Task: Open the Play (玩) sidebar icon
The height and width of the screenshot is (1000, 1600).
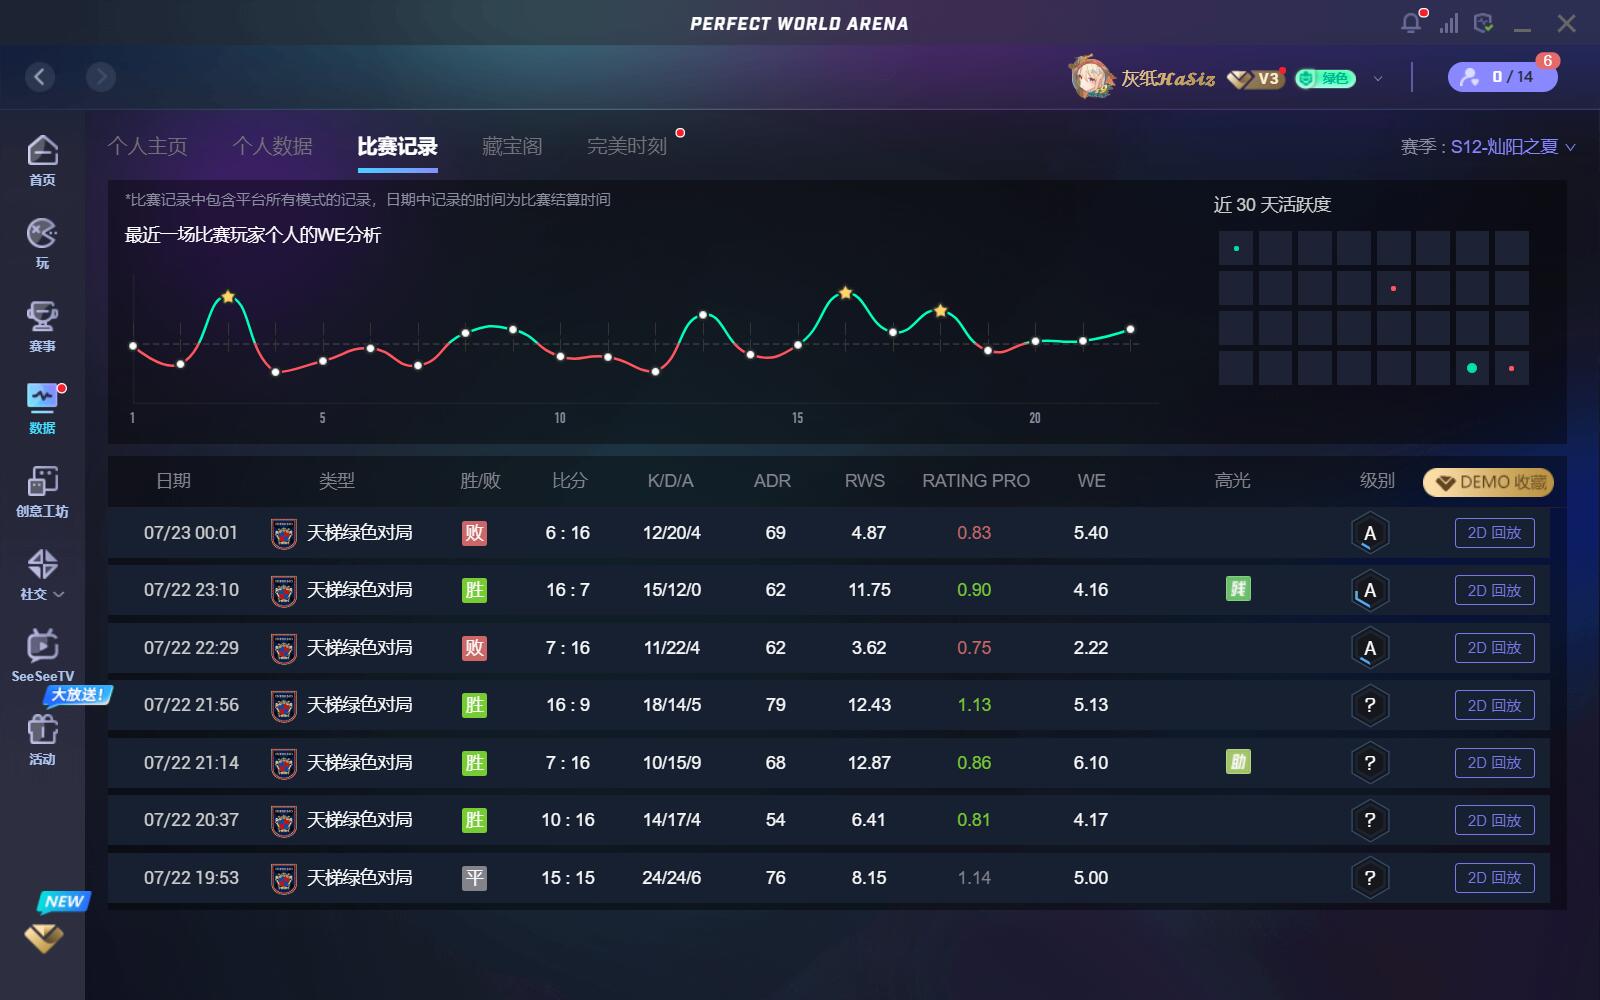Action: [42, 243]
